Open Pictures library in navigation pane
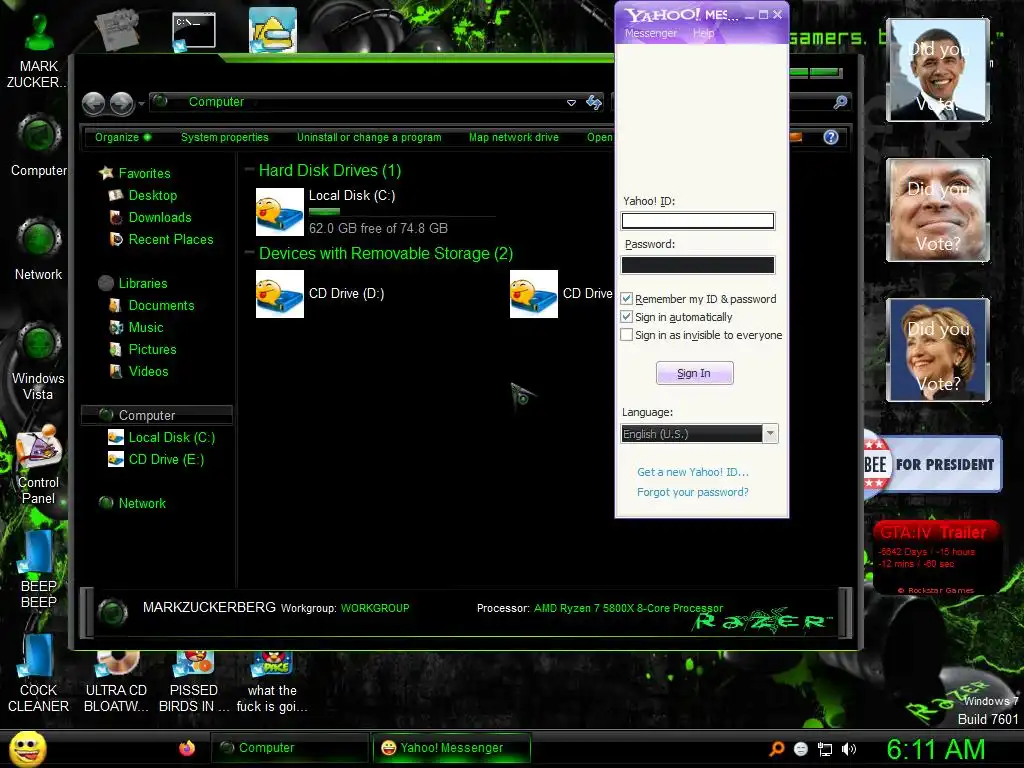Image resolution: width=1024 pixels, height=768 pixels. point(152,349)
